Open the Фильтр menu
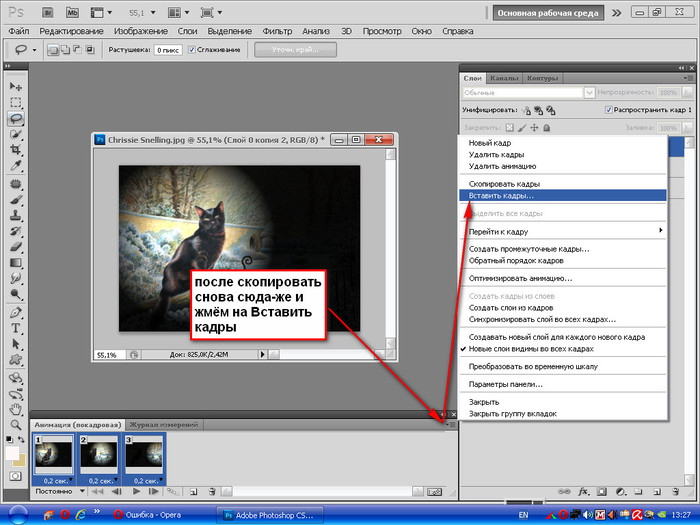The width and height of the screenshot is (700, 525). tap(277, 31)
